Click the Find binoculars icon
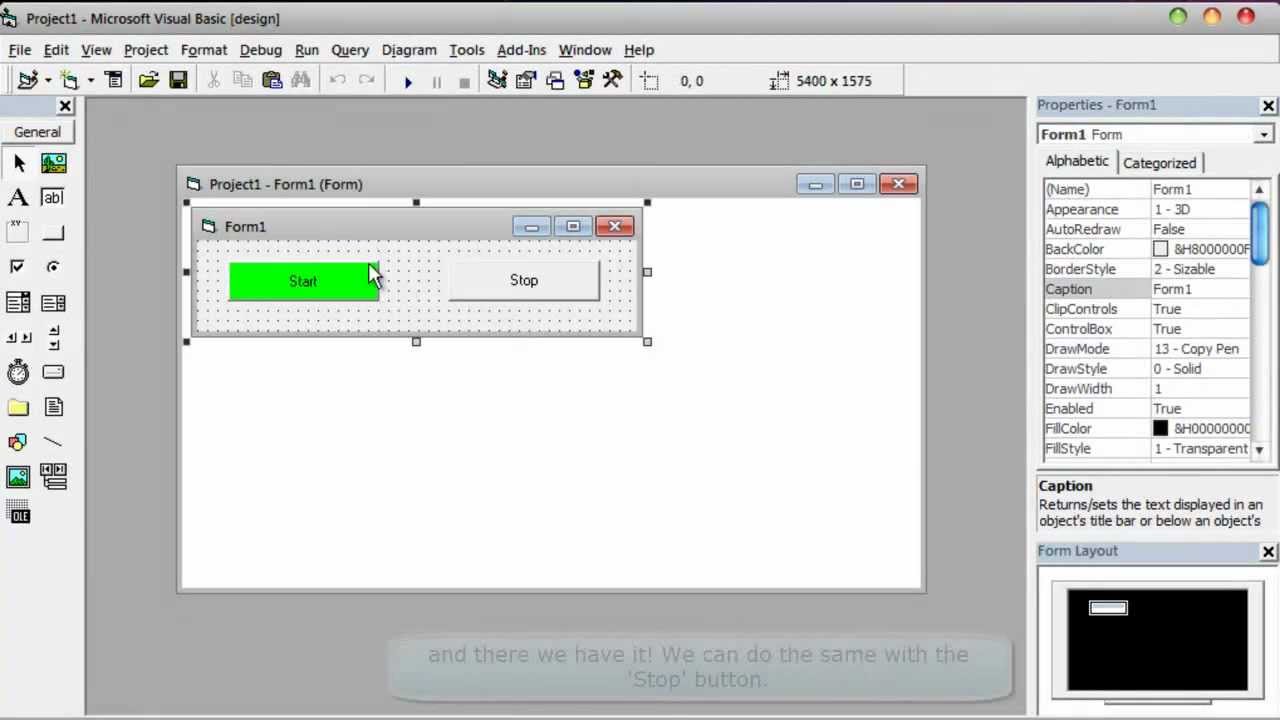 [x=301, y=81]
